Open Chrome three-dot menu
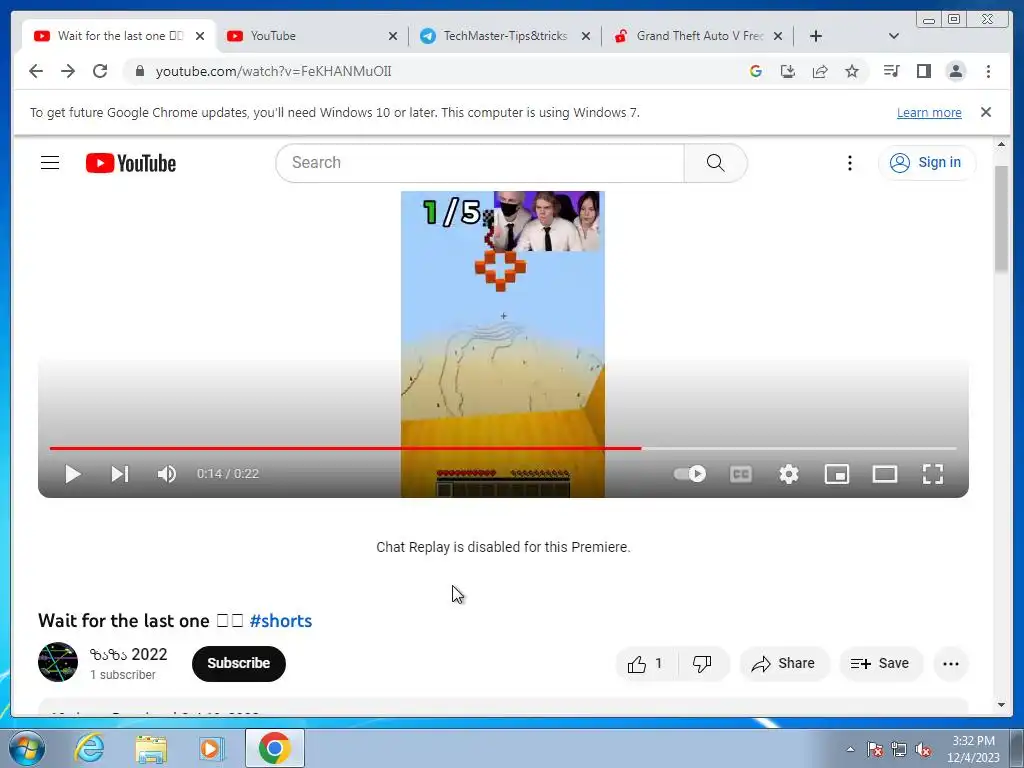Viewport: 1024px width, 768px height. point(988,71)
